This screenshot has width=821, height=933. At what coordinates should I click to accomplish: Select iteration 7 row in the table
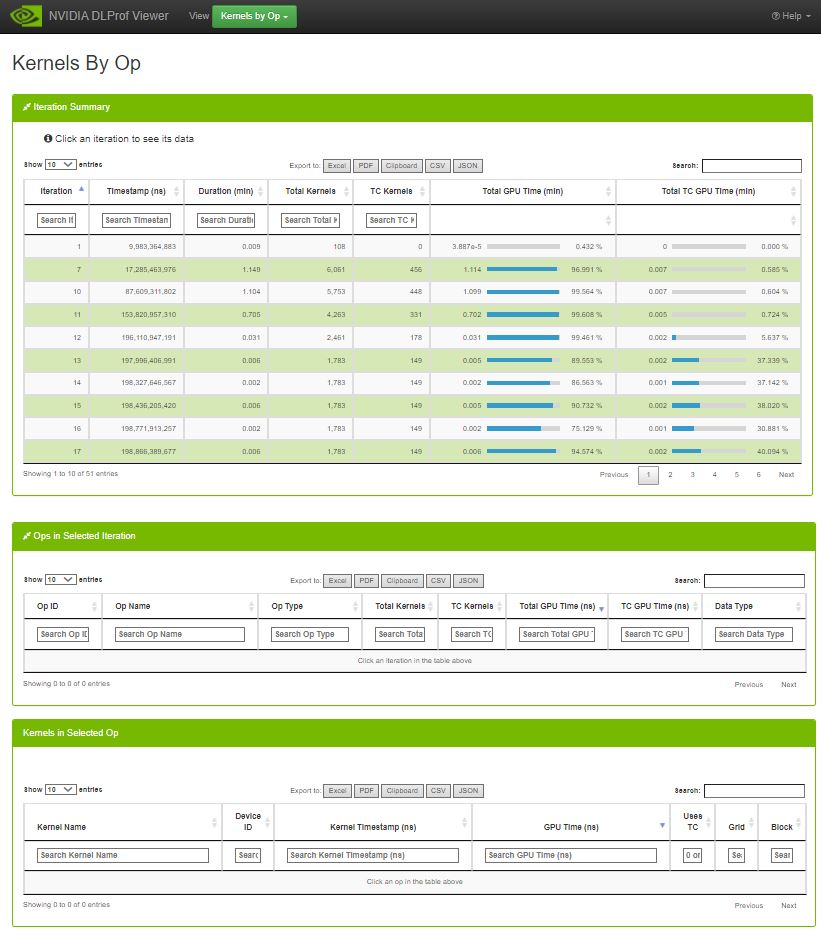pos(300,269)
